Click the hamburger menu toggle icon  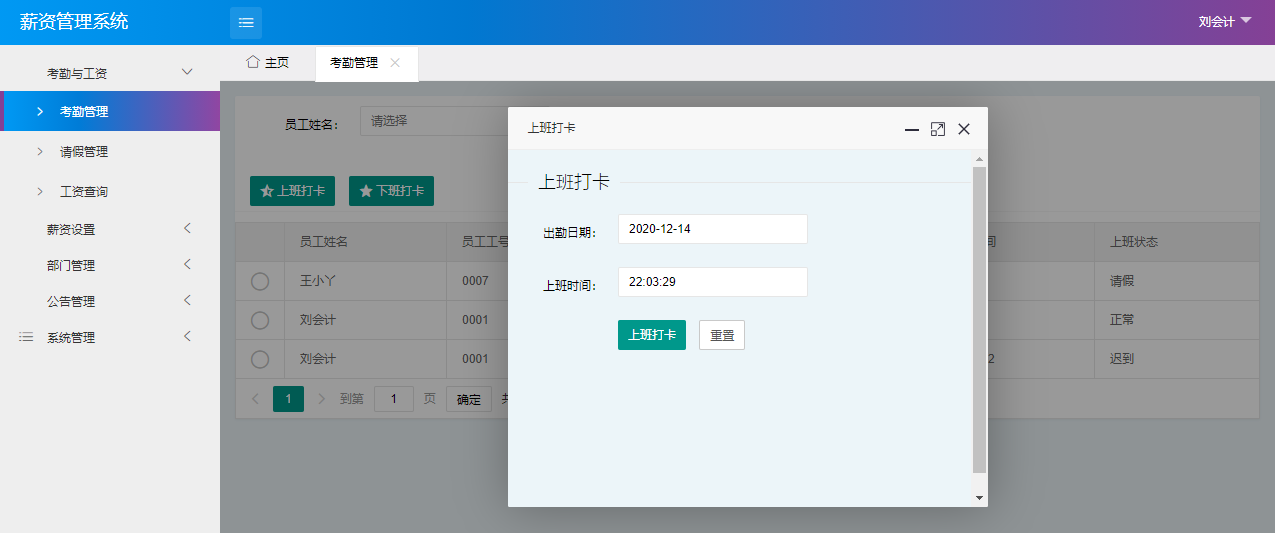(x=246, y=22)
